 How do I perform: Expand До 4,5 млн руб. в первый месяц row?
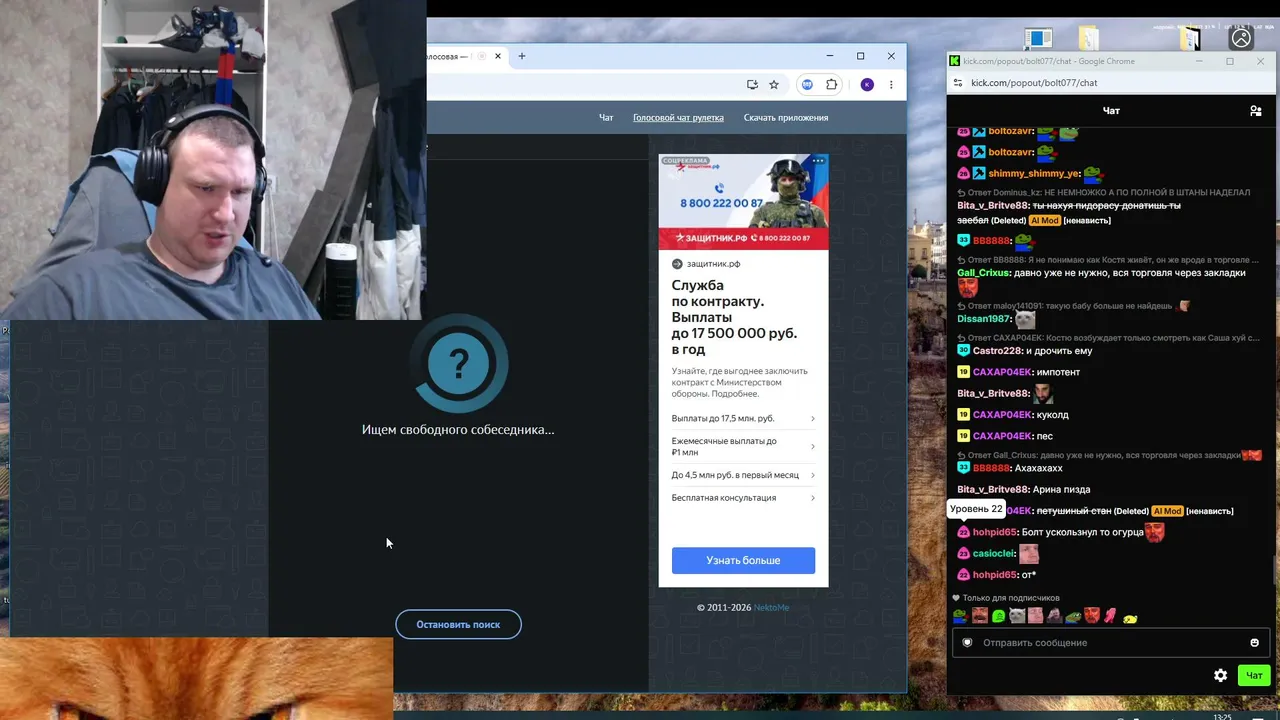click(743, 475)
